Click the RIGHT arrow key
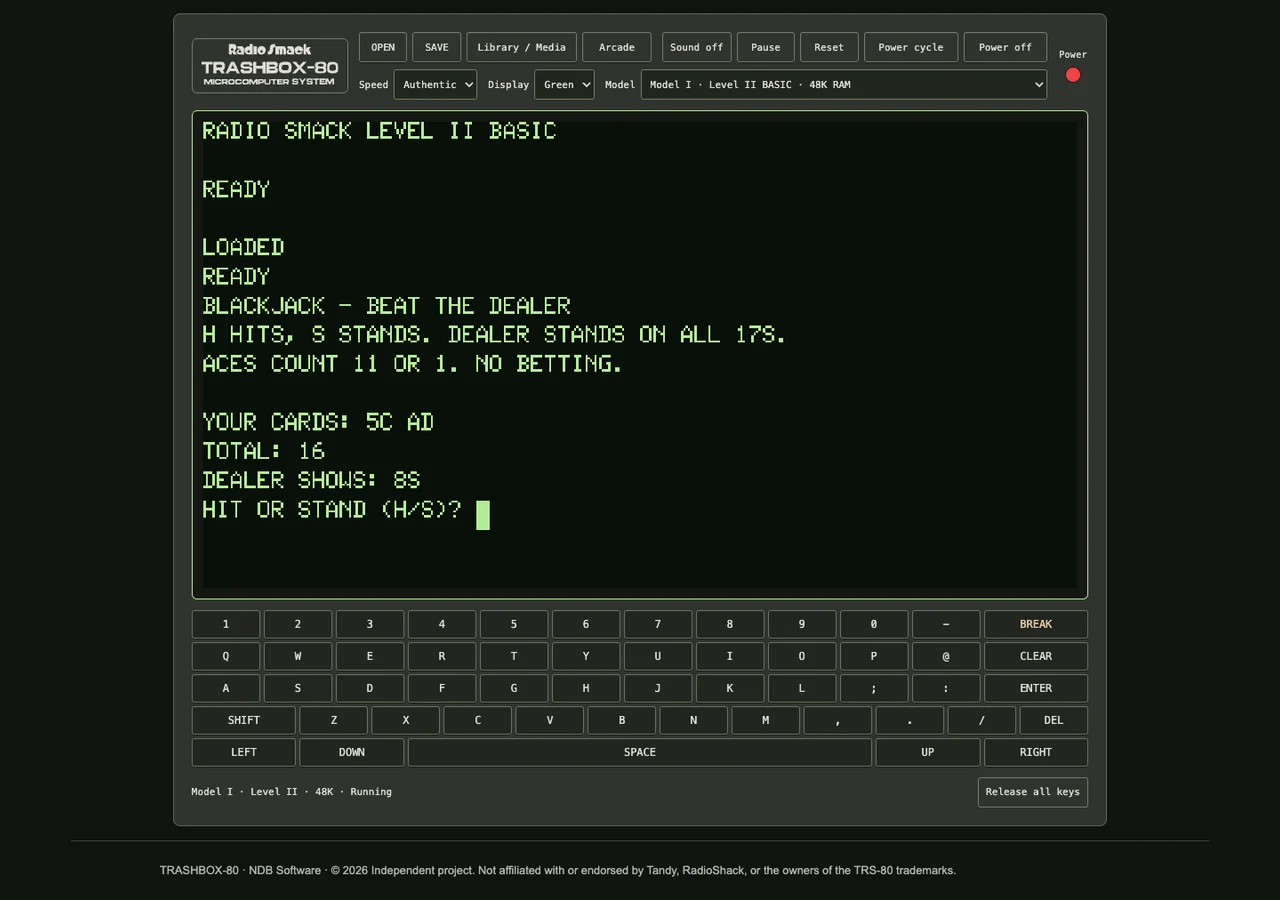The width and height of the screenshot is (1280, 900). click(1036, 752)
